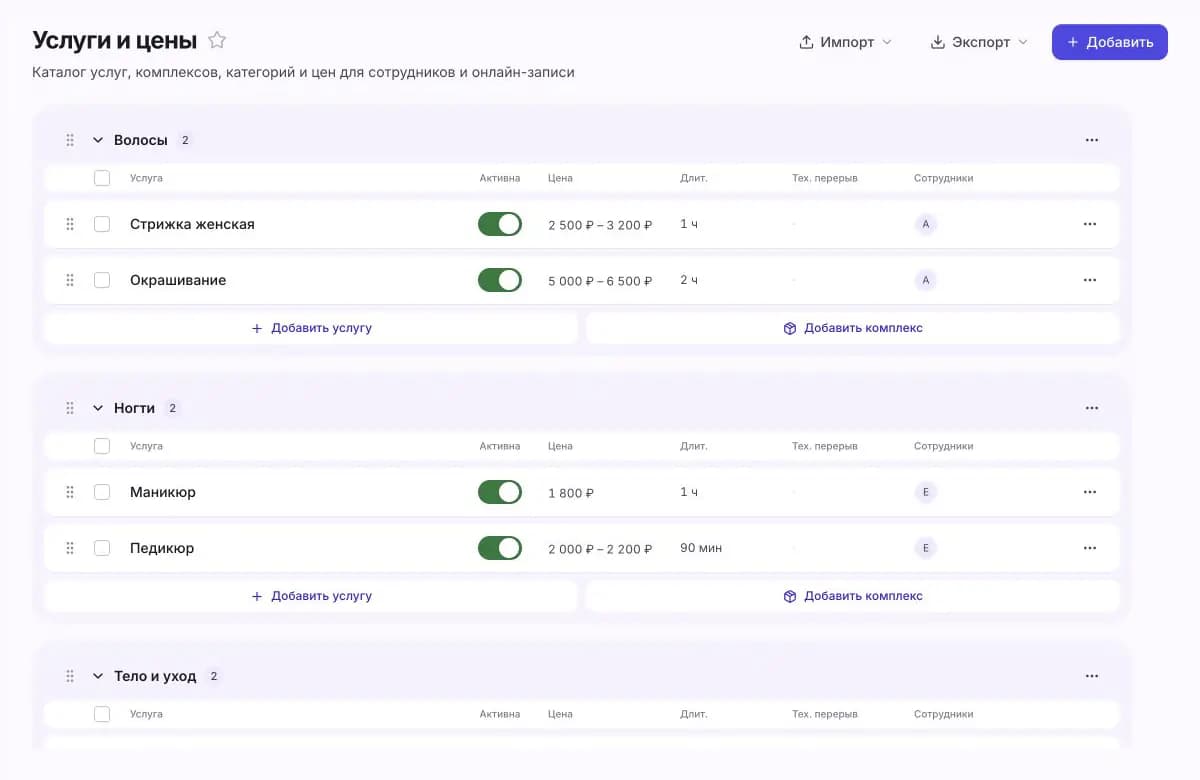Open the Экспорт dropdown
The width and height of the screenshot is (1200, 780).
[x=978, y=42]
